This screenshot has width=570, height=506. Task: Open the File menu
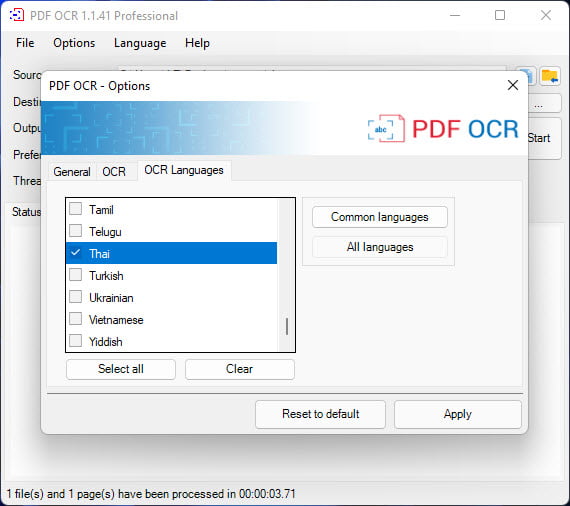(x=25, y=43)
